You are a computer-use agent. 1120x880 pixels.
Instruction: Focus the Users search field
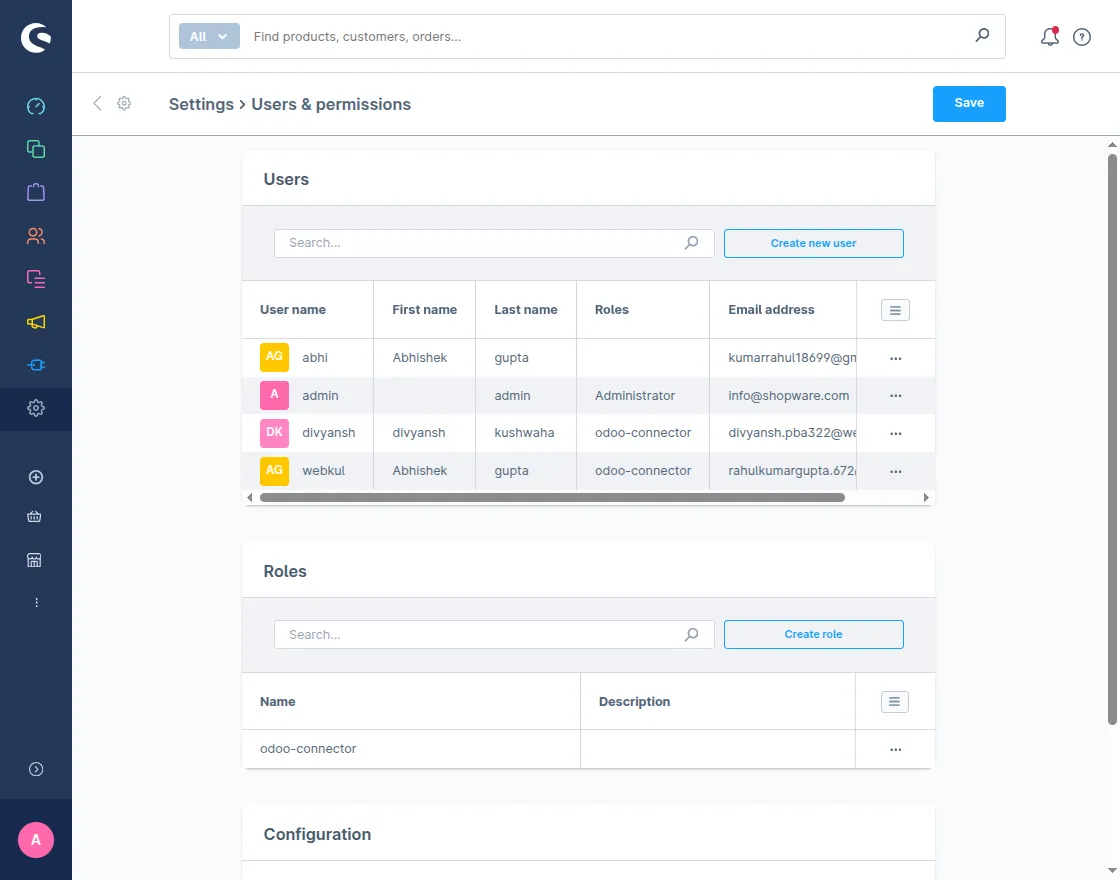494,244
